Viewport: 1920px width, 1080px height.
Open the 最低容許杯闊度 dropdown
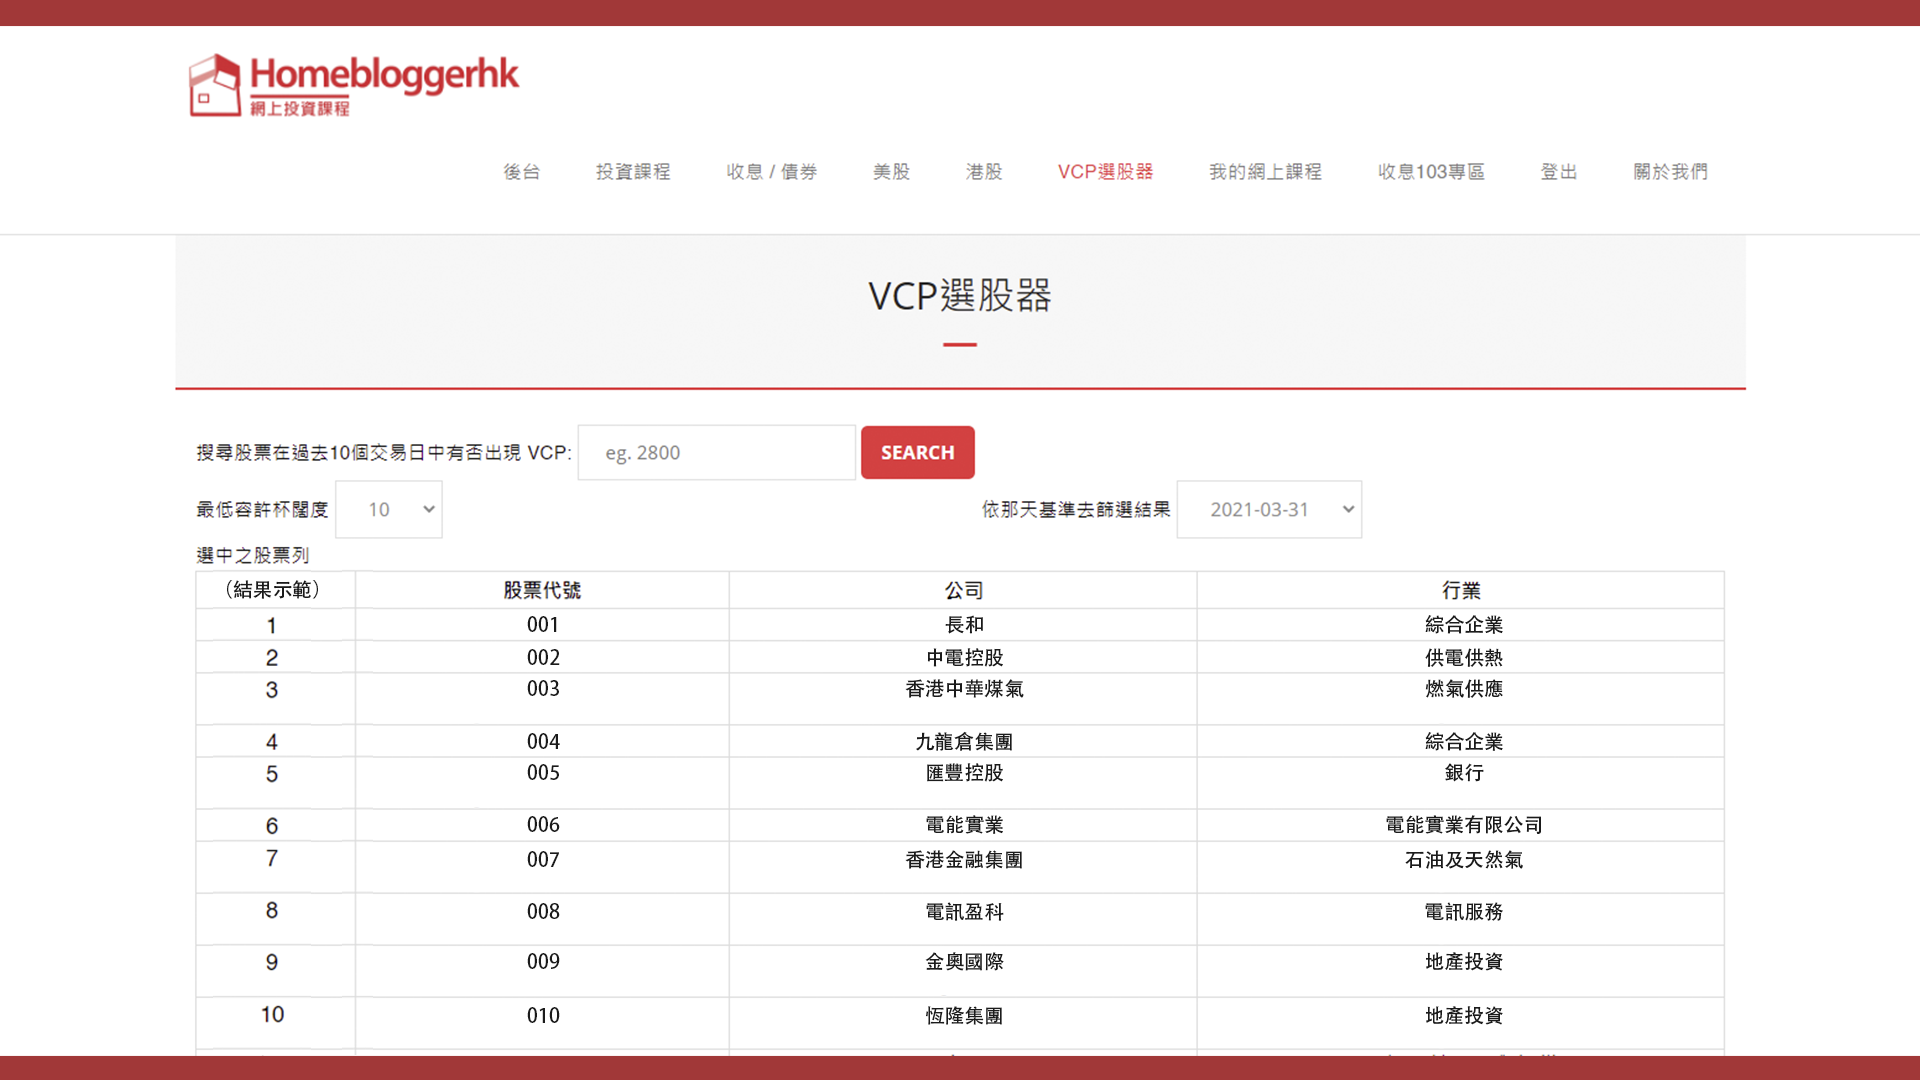(x=389, y=510)
